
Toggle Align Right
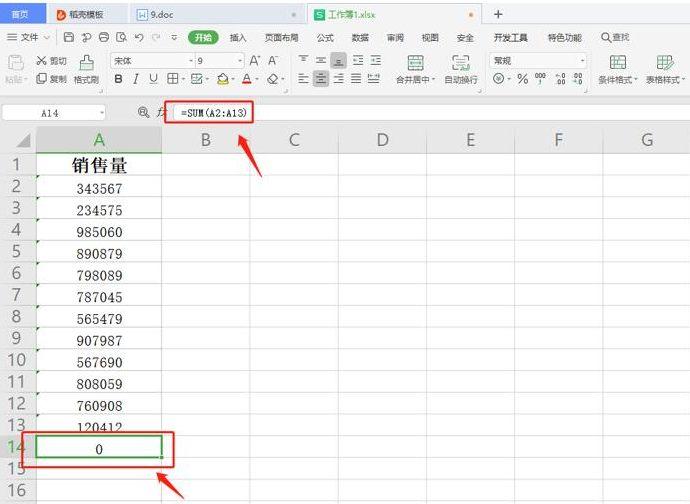(338, 79)
